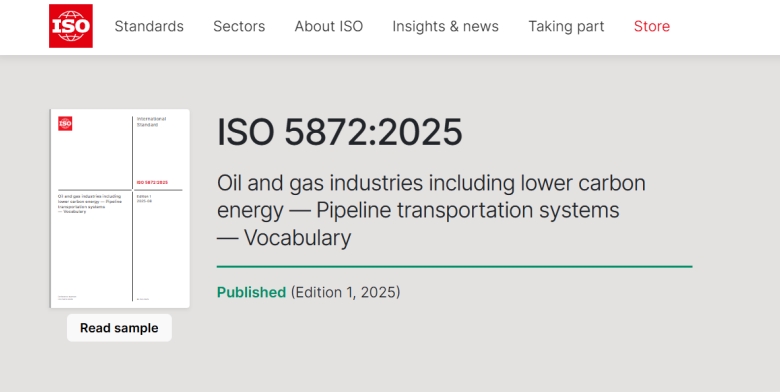Select the large ISO 5872:2025 heading

pos(340,132)
